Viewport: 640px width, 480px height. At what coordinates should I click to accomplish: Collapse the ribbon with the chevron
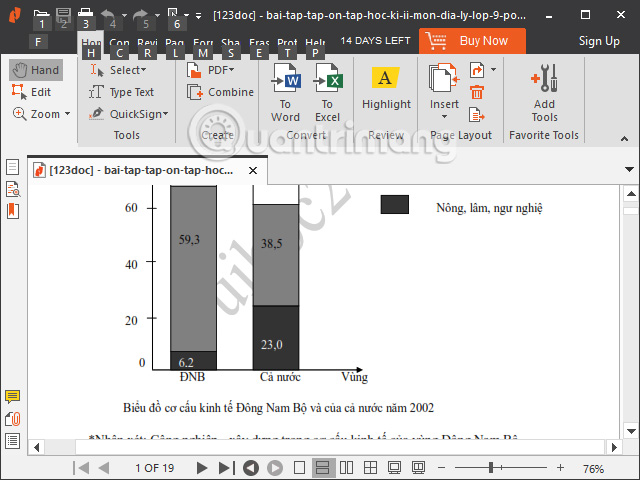[x=624, y=139]
